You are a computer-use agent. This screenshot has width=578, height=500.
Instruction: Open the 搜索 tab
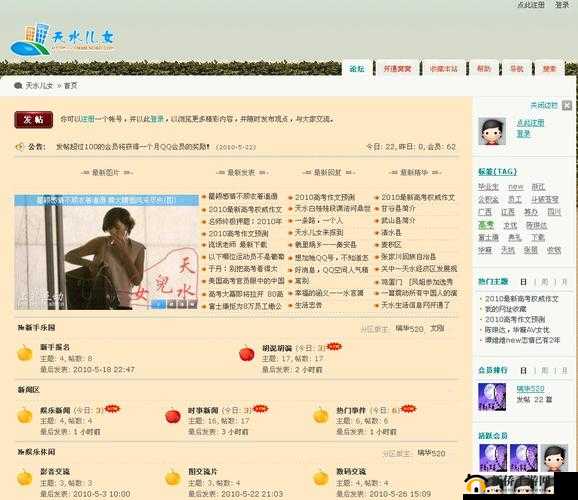point(549,69)
